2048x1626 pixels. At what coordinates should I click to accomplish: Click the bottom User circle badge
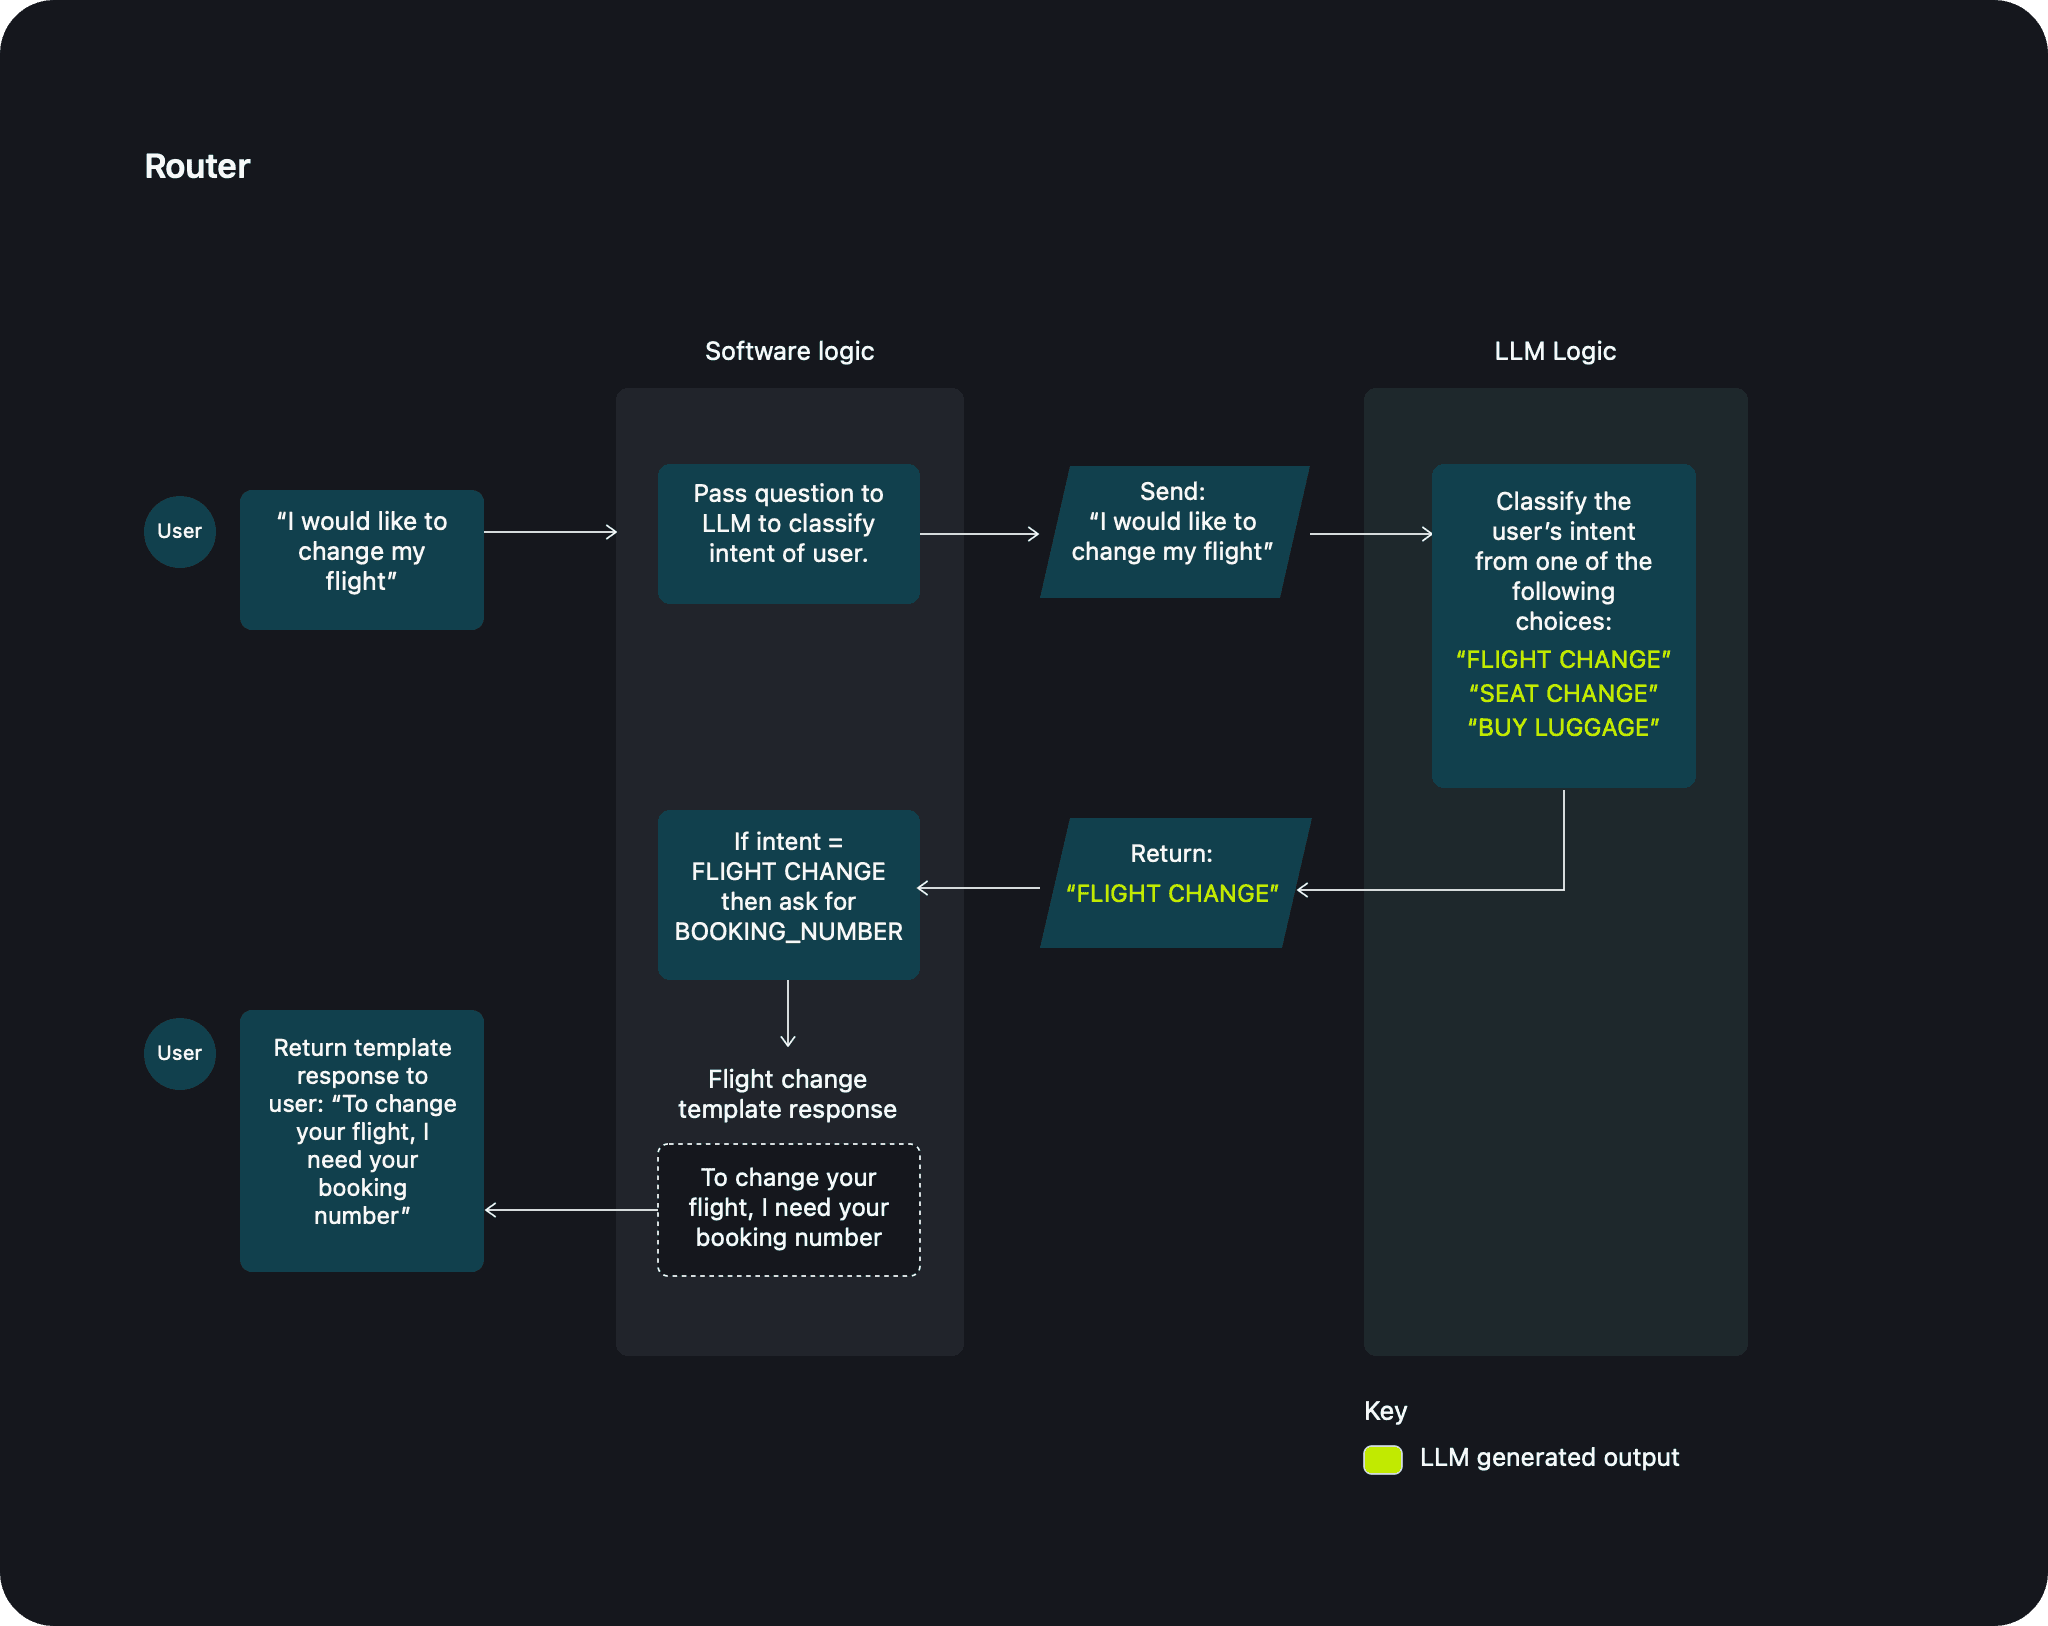(x=180, y=1054)
